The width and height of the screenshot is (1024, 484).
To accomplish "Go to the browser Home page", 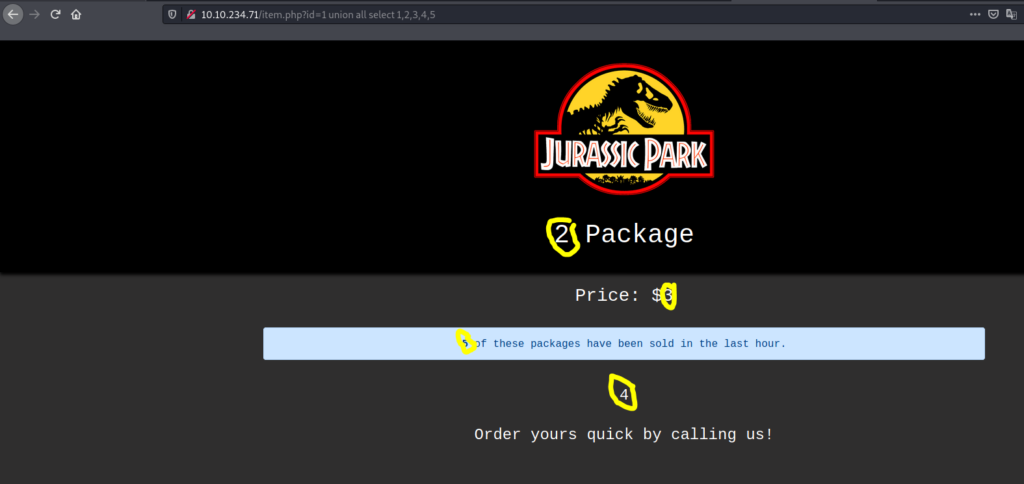I will [76, 15].
